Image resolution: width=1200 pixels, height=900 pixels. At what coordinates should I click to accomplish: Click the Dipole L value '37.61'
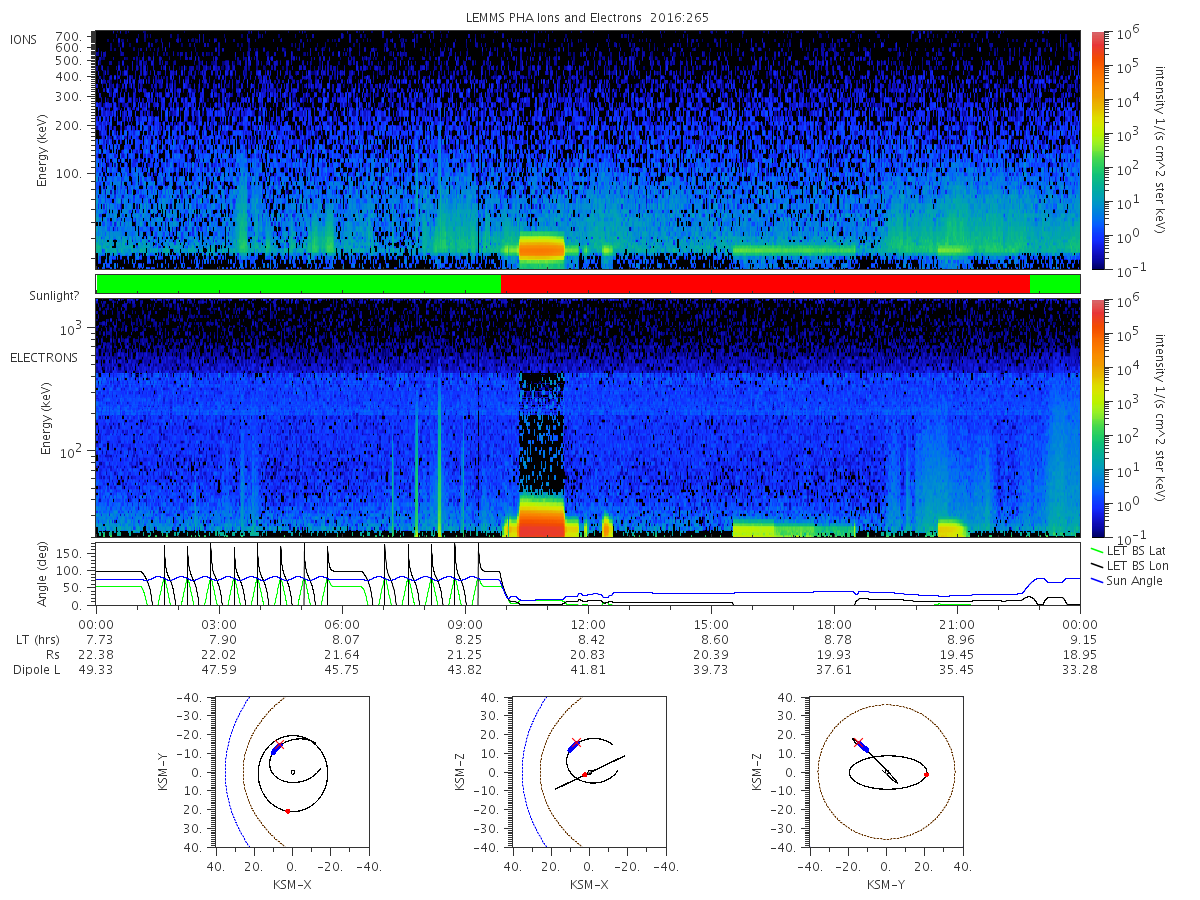tap(835, 669)
